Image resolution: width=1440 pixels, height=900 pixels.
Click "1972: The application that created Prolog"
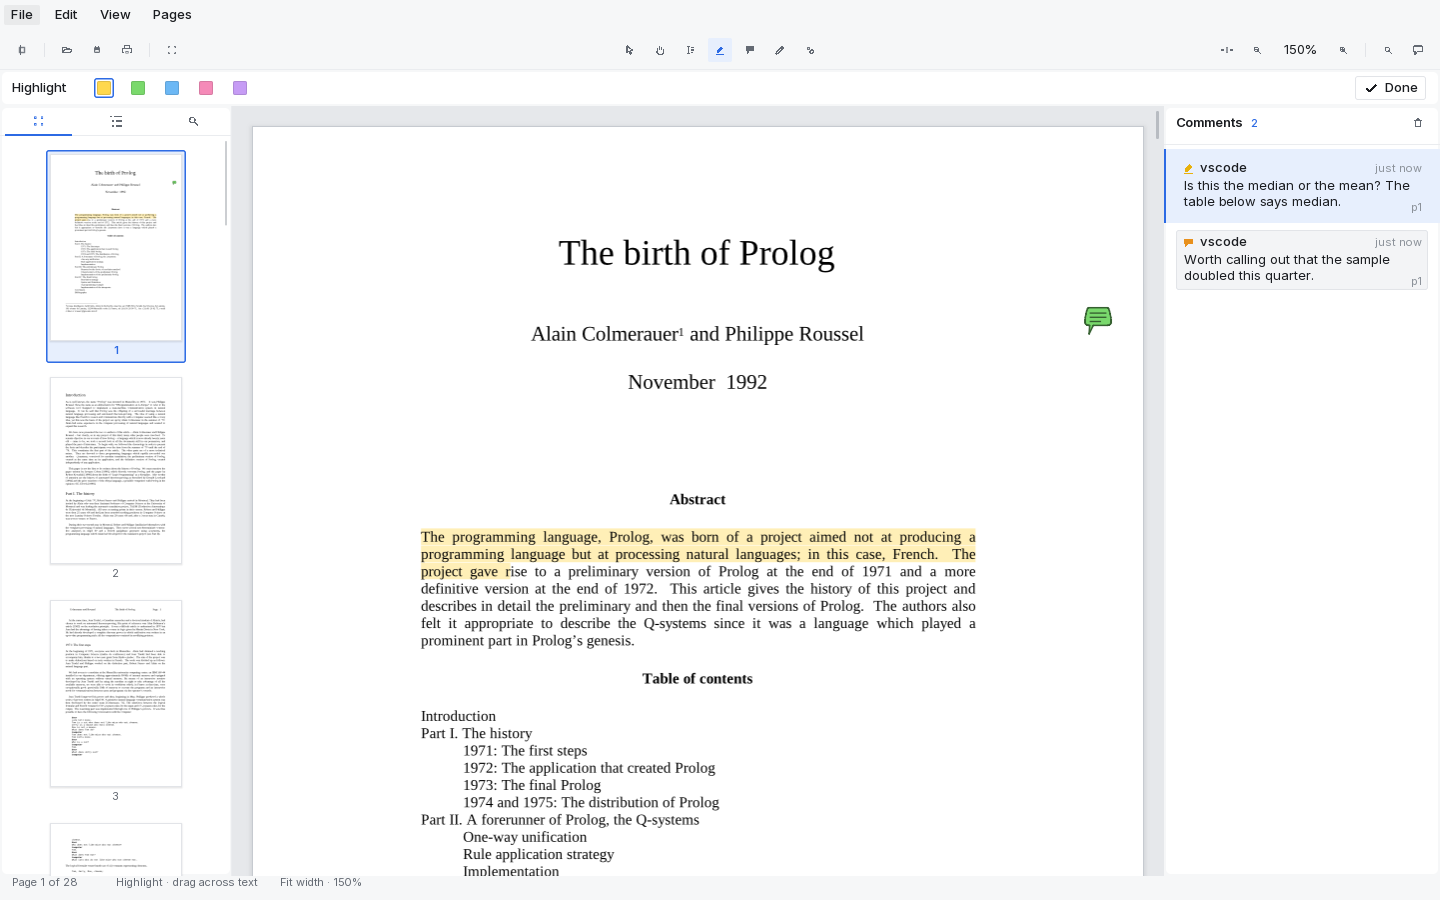point(589,768)
